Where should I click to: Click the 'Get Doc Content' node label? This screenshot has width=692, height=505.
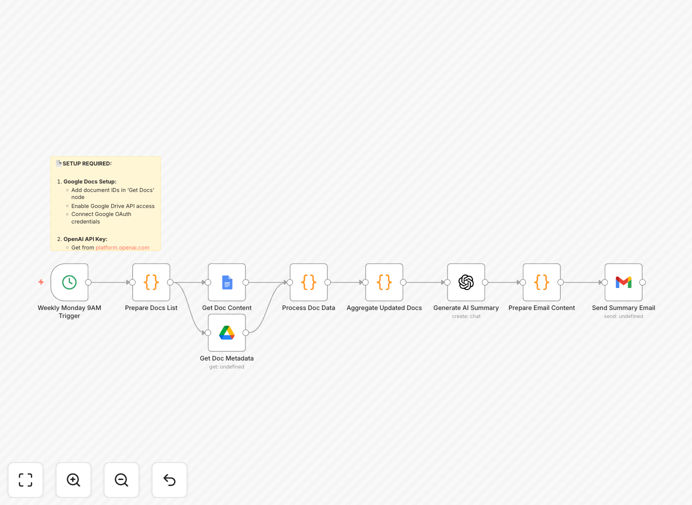pyautogui.click(x=227, y=308)
